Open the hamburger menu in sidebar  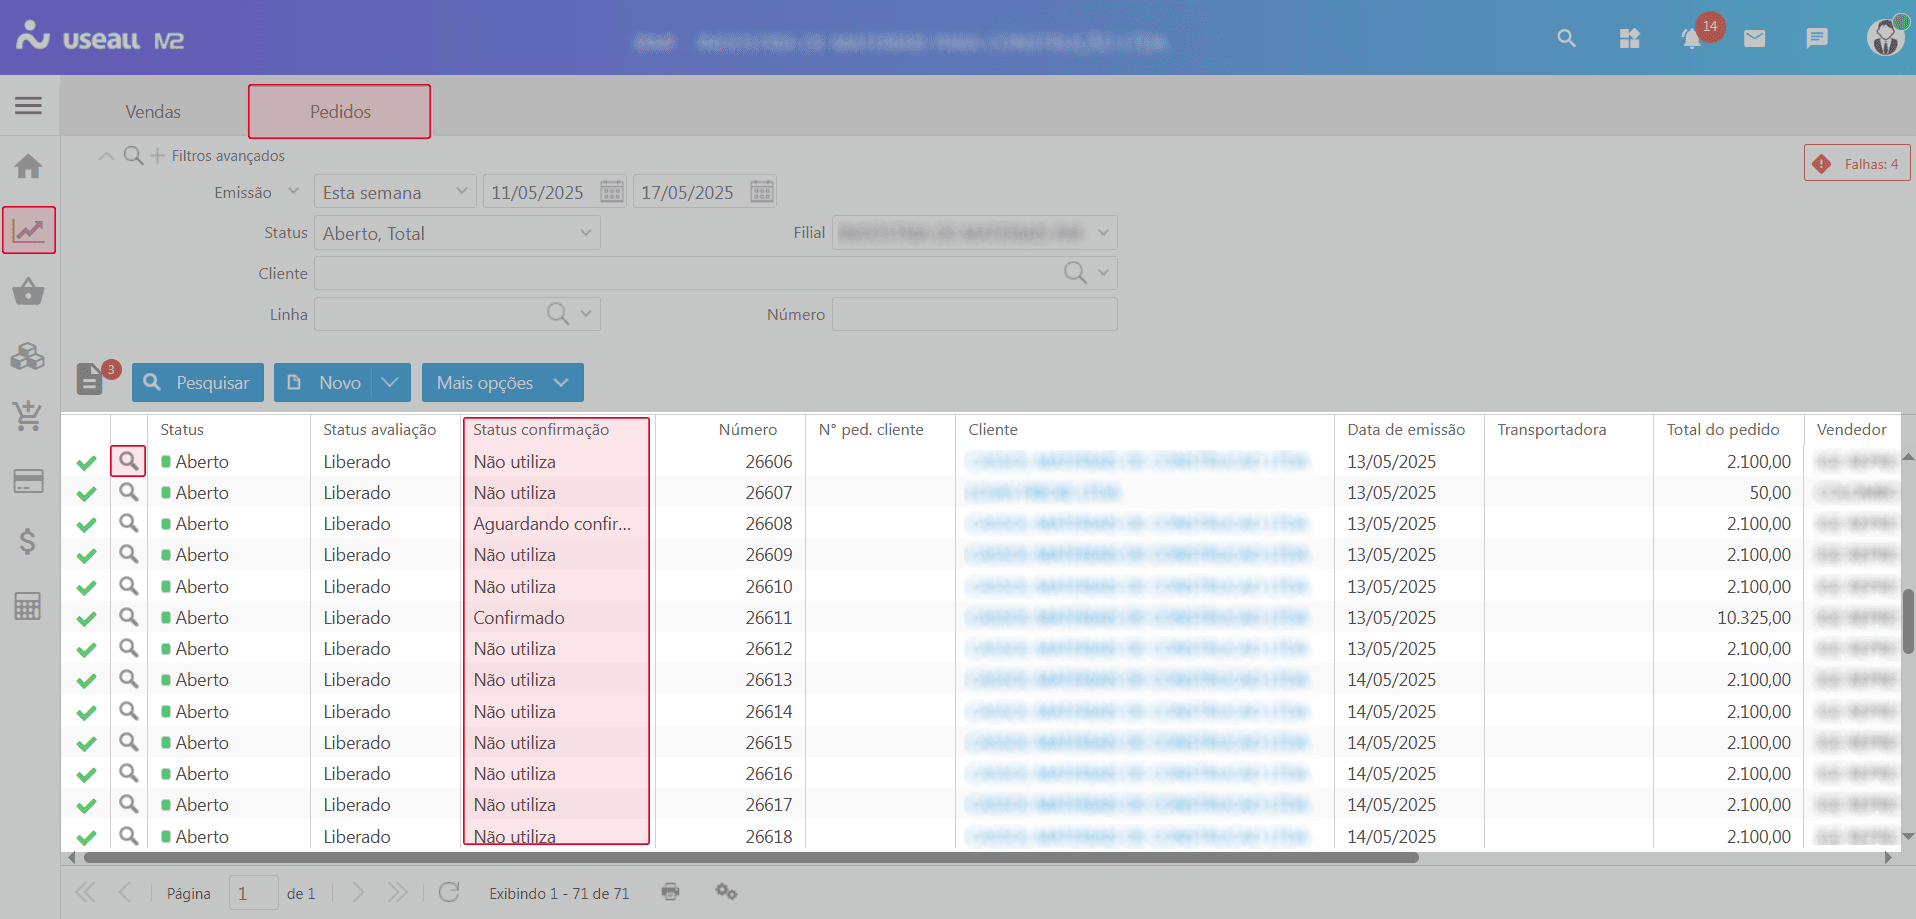click(28, 105)
